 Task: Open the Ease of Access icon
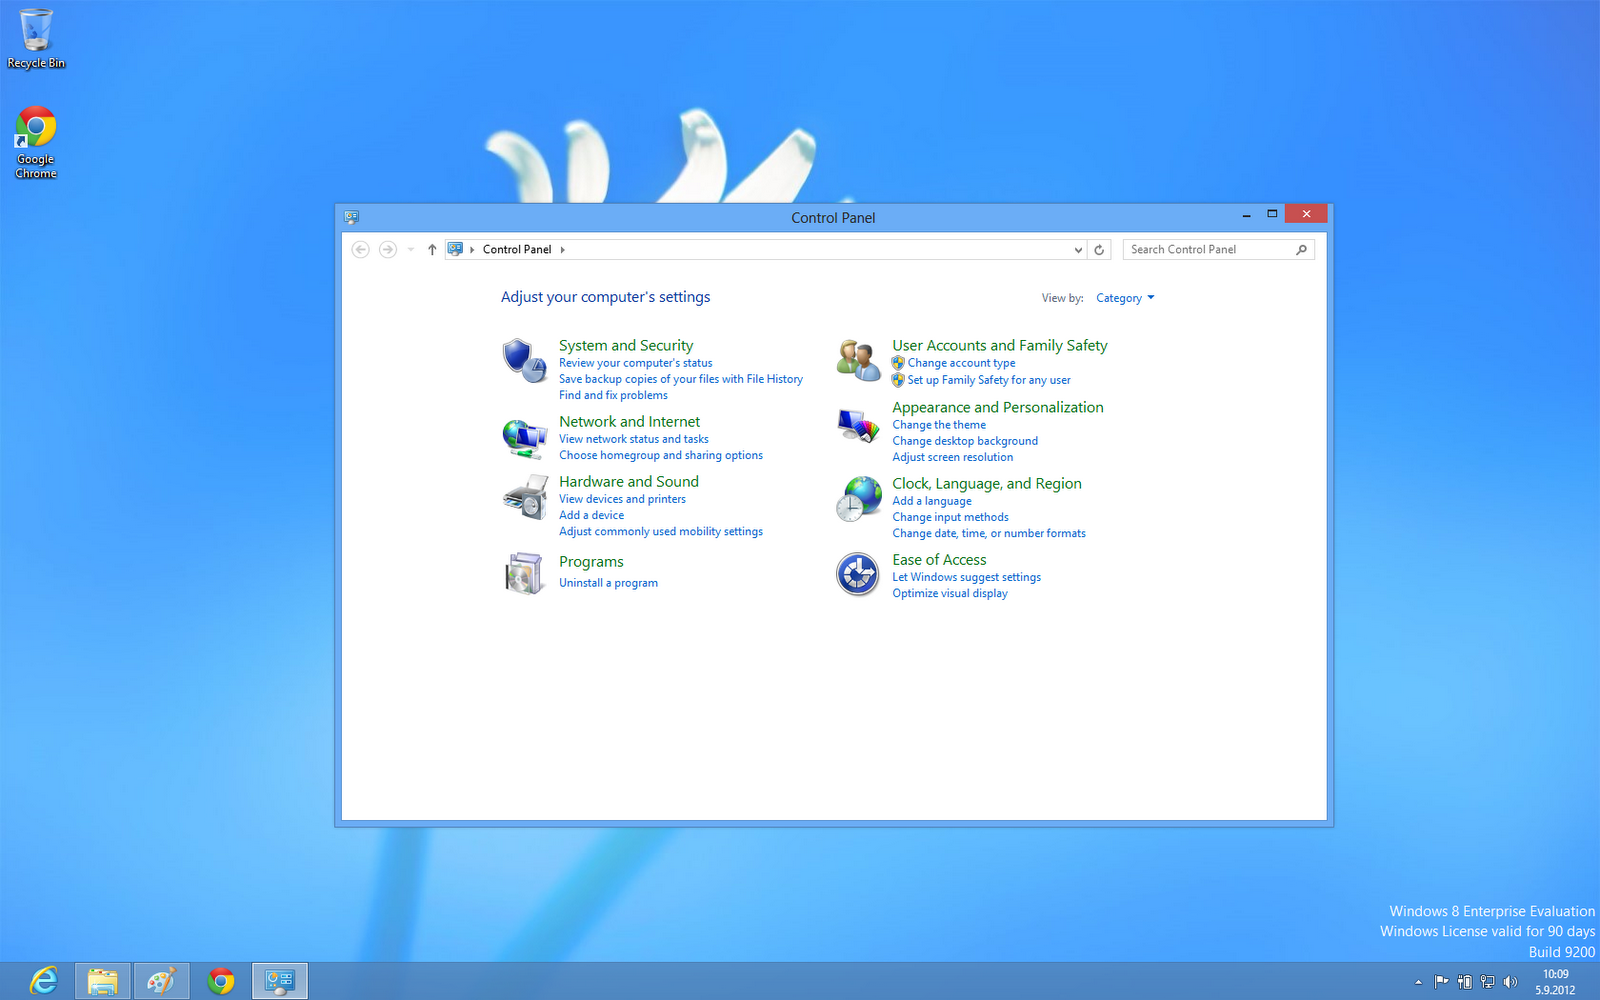pyautogui.click(x=858, y=575)
